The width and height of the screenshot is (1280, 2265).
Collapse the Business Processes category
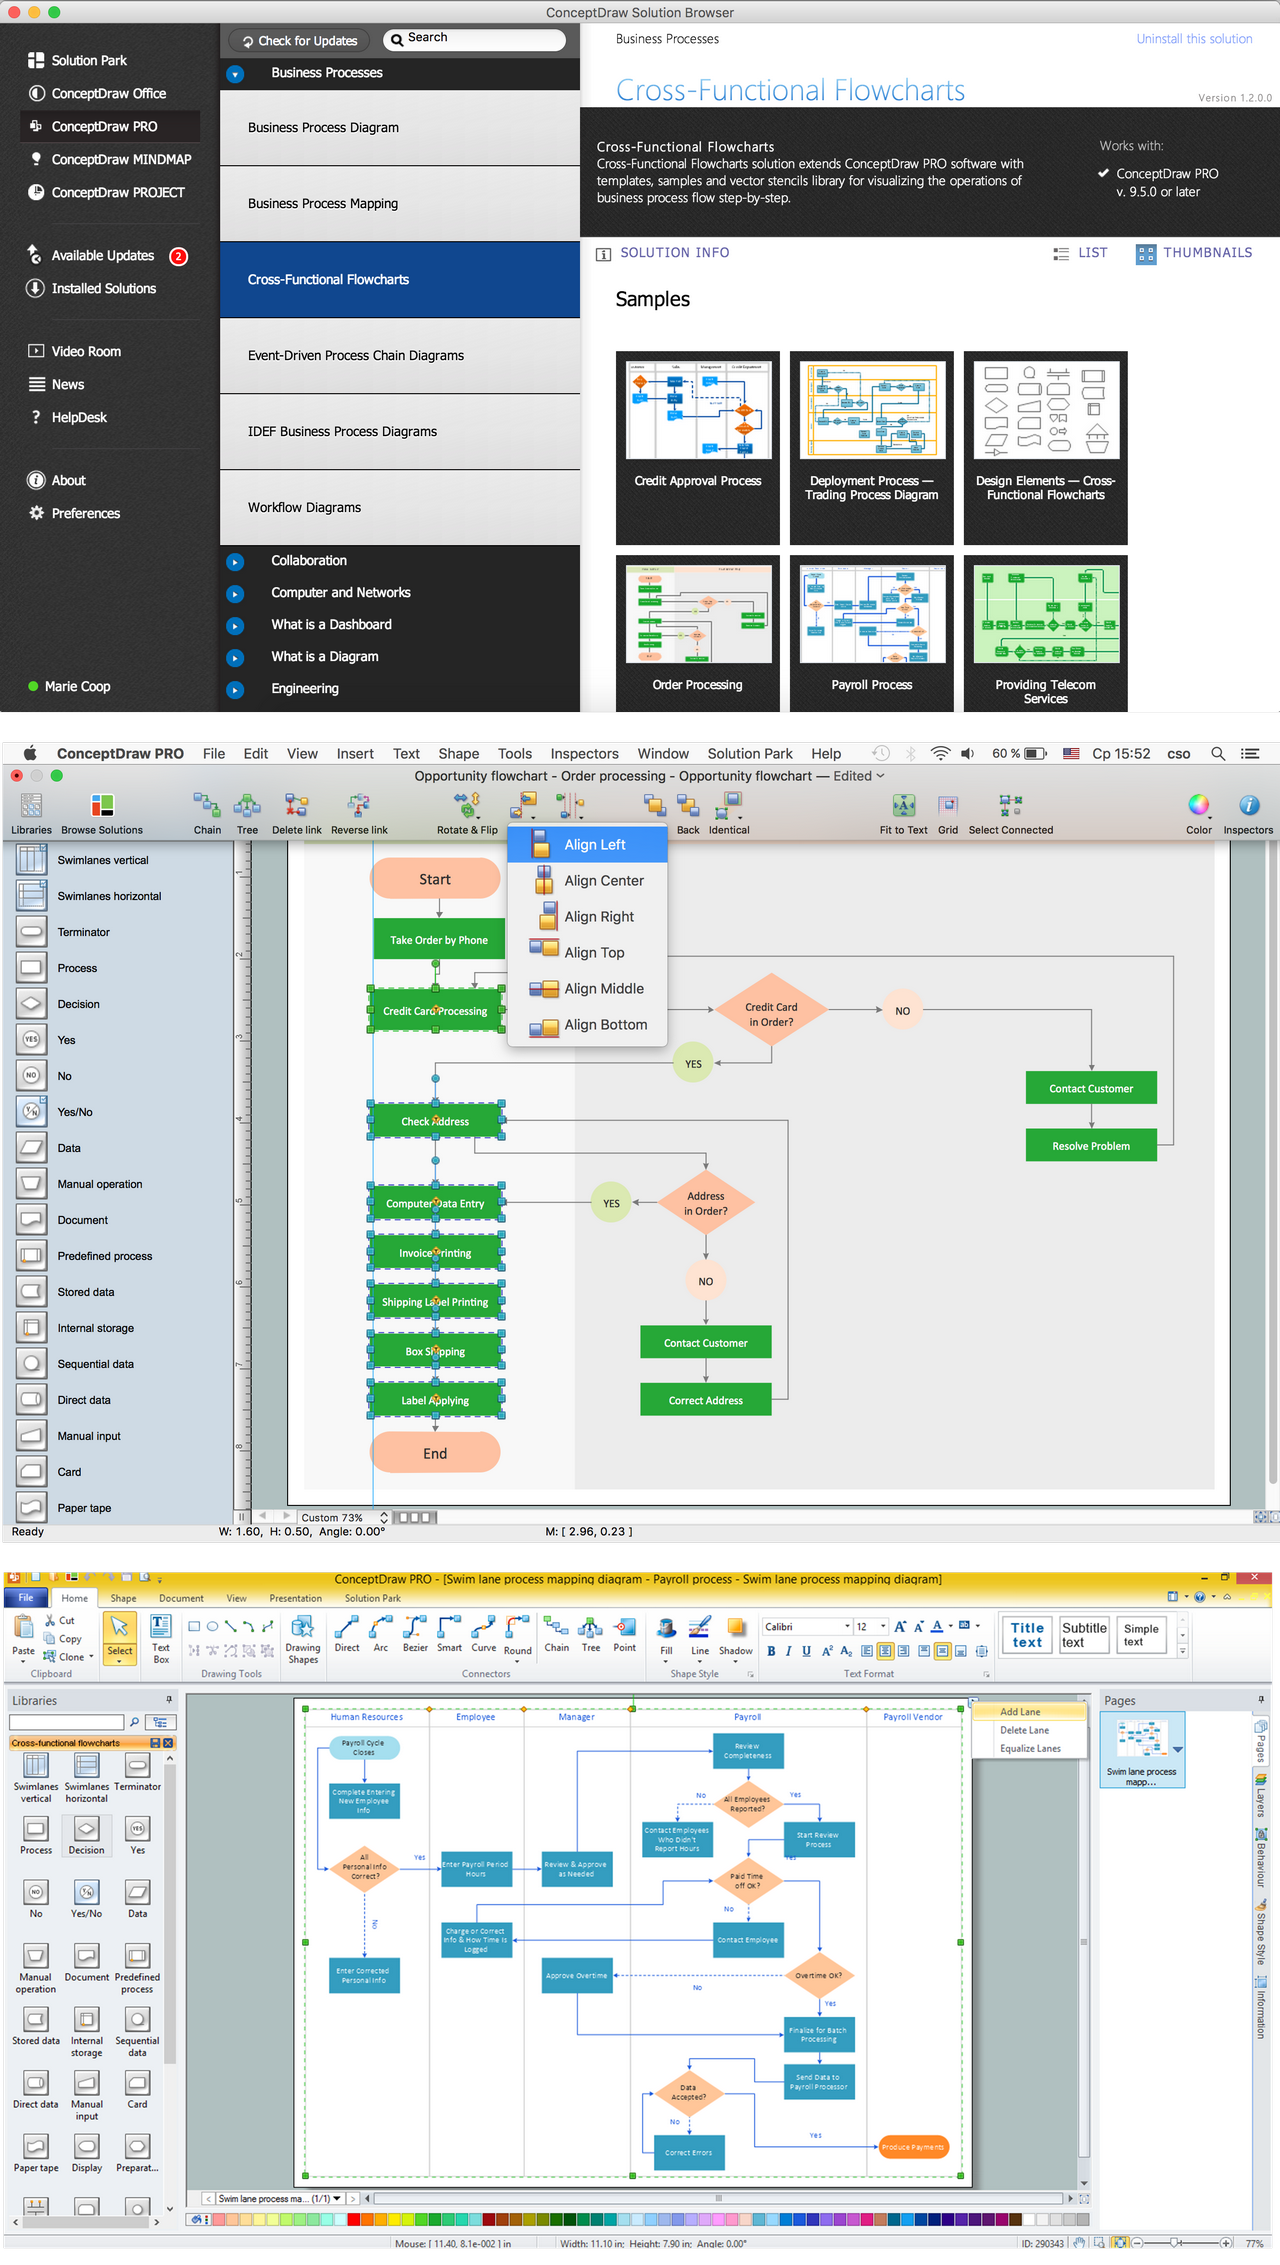click(x=235, y=74)
